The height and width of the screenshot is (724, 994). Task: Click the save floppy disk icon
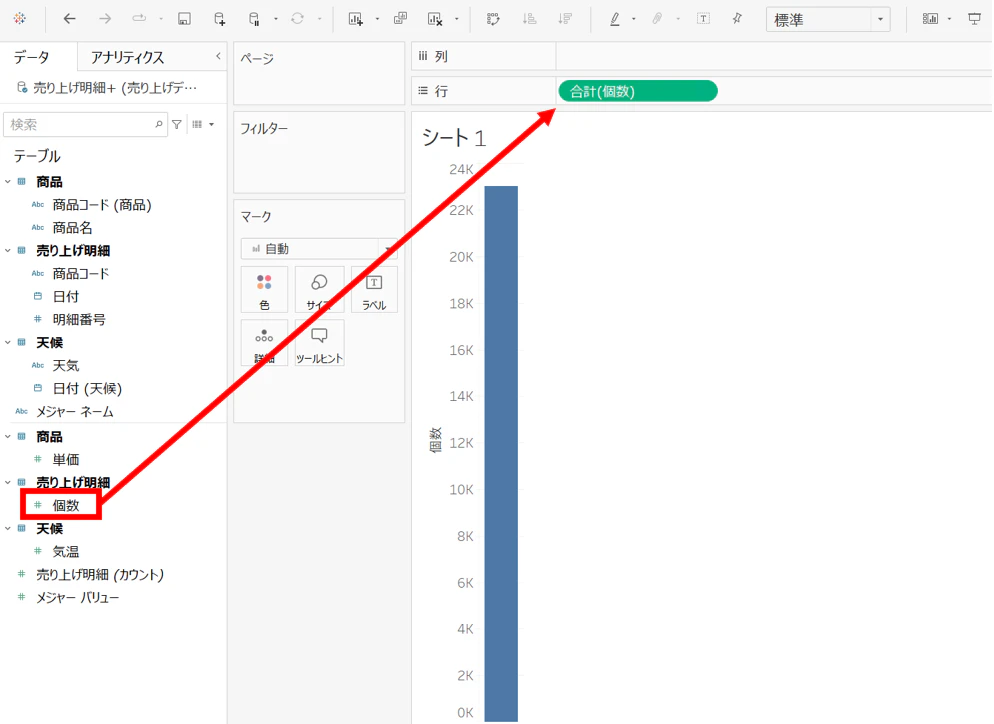coord(184,19)
